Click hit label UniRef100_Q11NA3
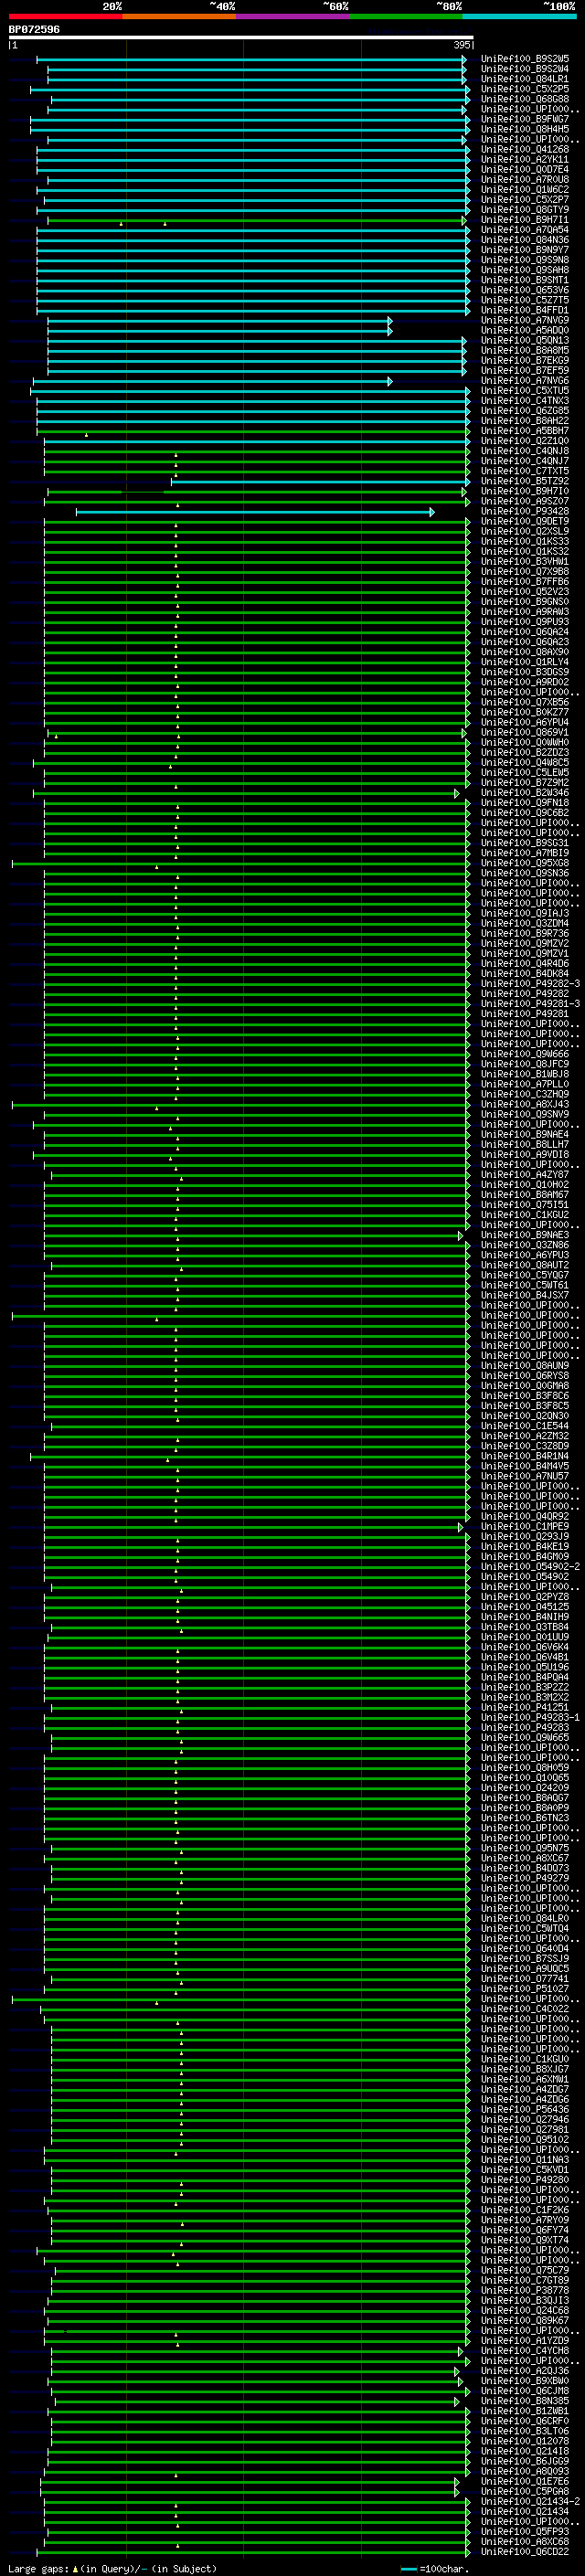This screenshot has width=585, height=2576. click(525, 2159)
